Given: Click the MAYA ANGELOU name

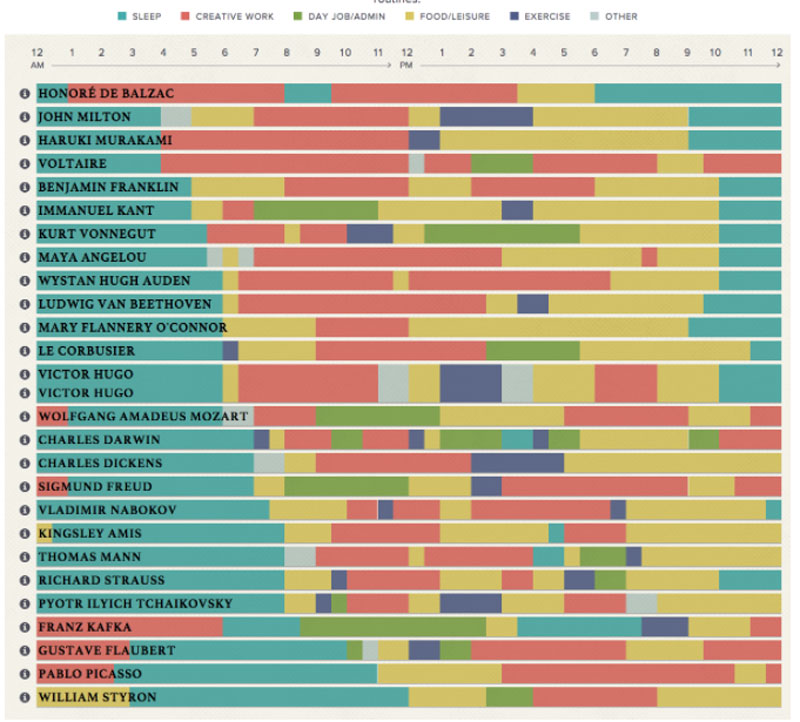Looking at the screenshot, I should point(92,258).
